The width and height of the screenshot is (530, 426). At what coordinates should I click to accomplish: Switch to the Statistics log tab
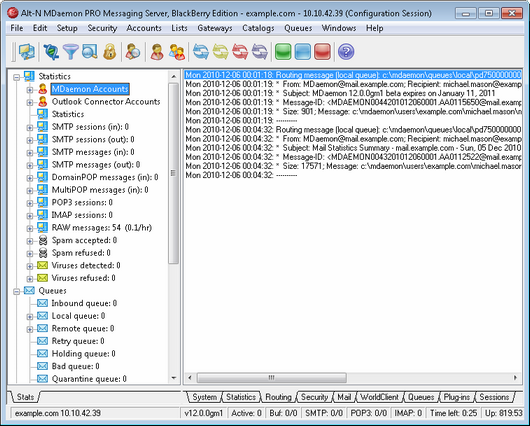click(x=241, y=397)
